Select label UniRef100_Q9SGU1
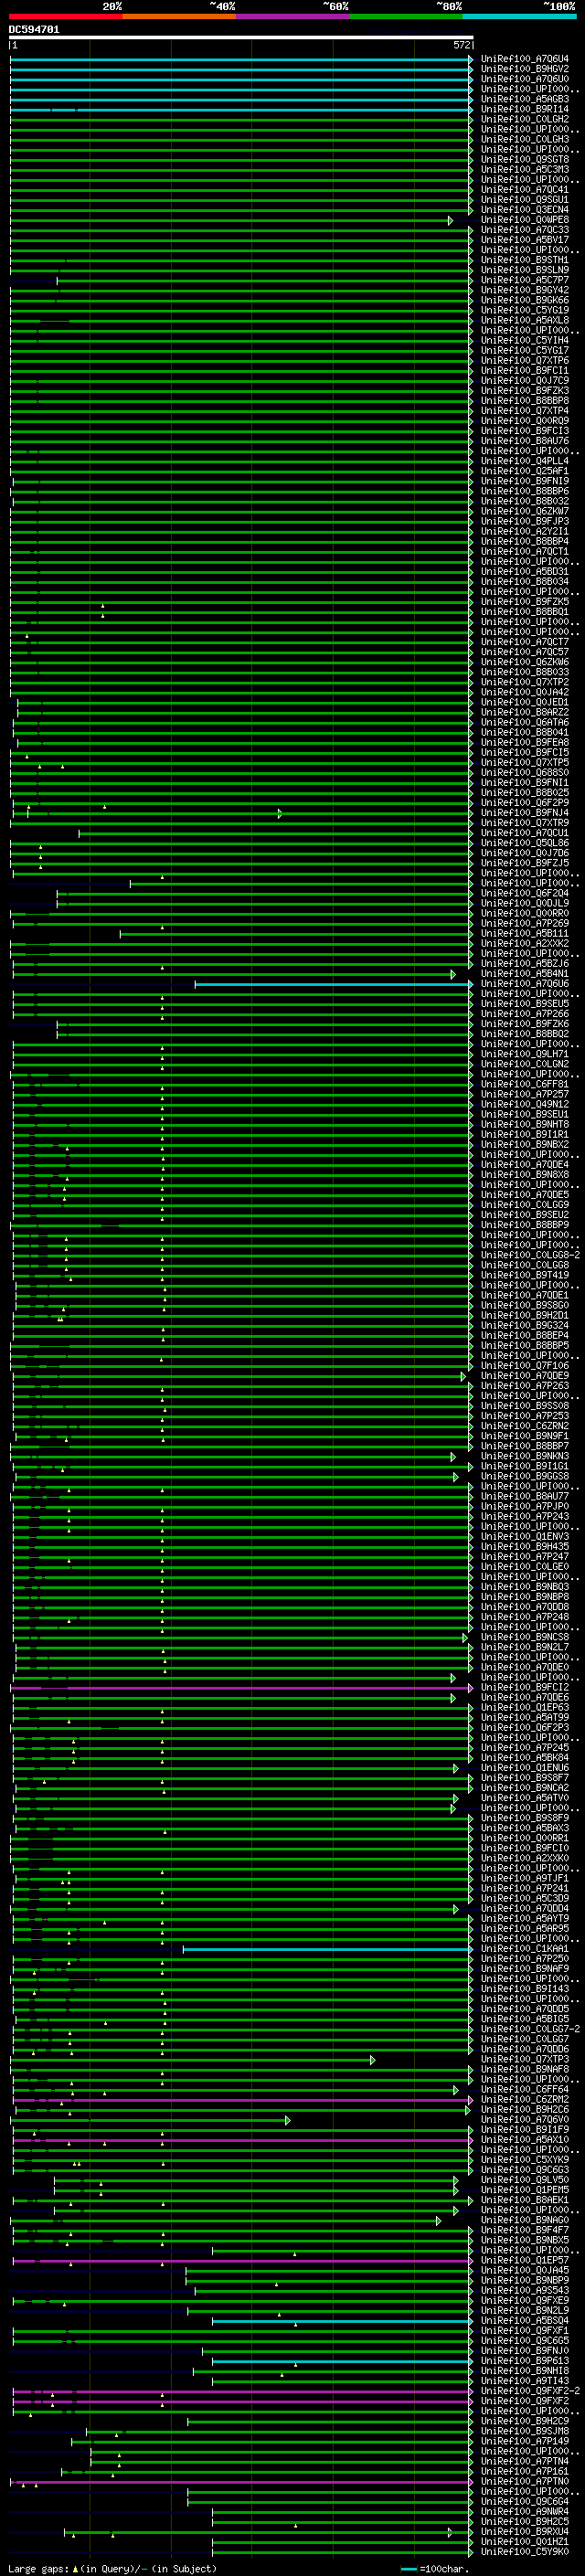 [525, 199]
